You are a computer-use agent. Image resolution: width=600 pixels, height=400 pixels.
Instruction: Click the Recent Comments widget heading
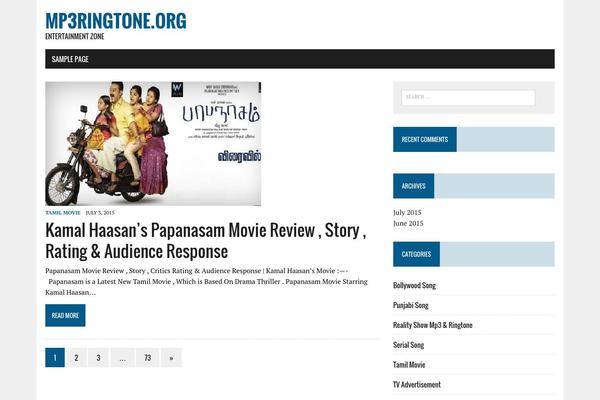click(425, 139)
